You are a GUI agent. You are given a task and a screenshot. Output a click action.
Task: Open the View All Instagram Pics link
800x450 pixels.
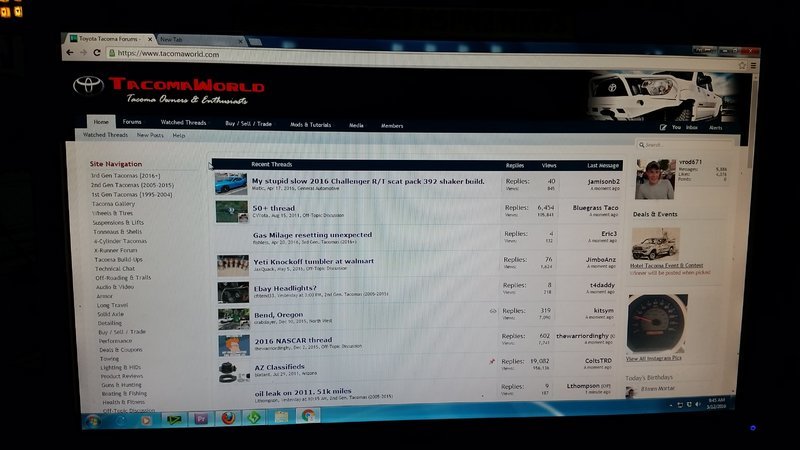click(654, 358)
